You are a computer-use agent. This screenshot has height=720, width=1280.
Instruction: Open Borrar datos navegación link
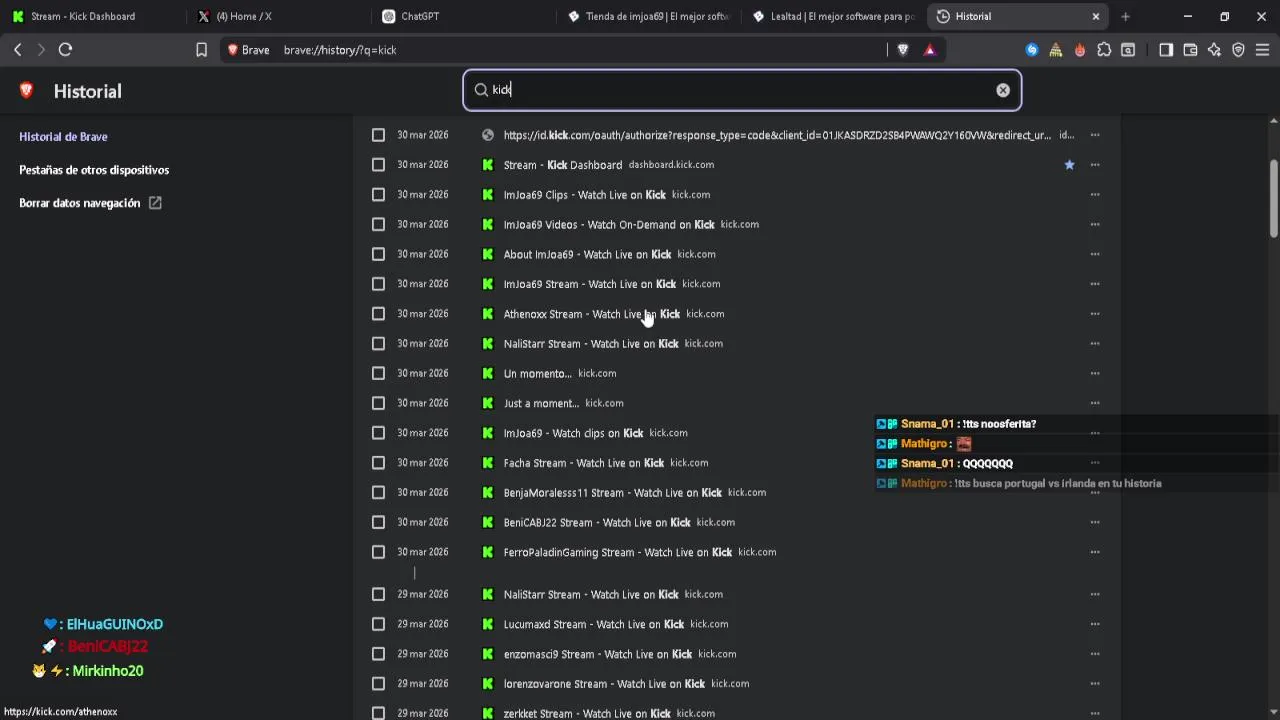[x=90, y=203]
